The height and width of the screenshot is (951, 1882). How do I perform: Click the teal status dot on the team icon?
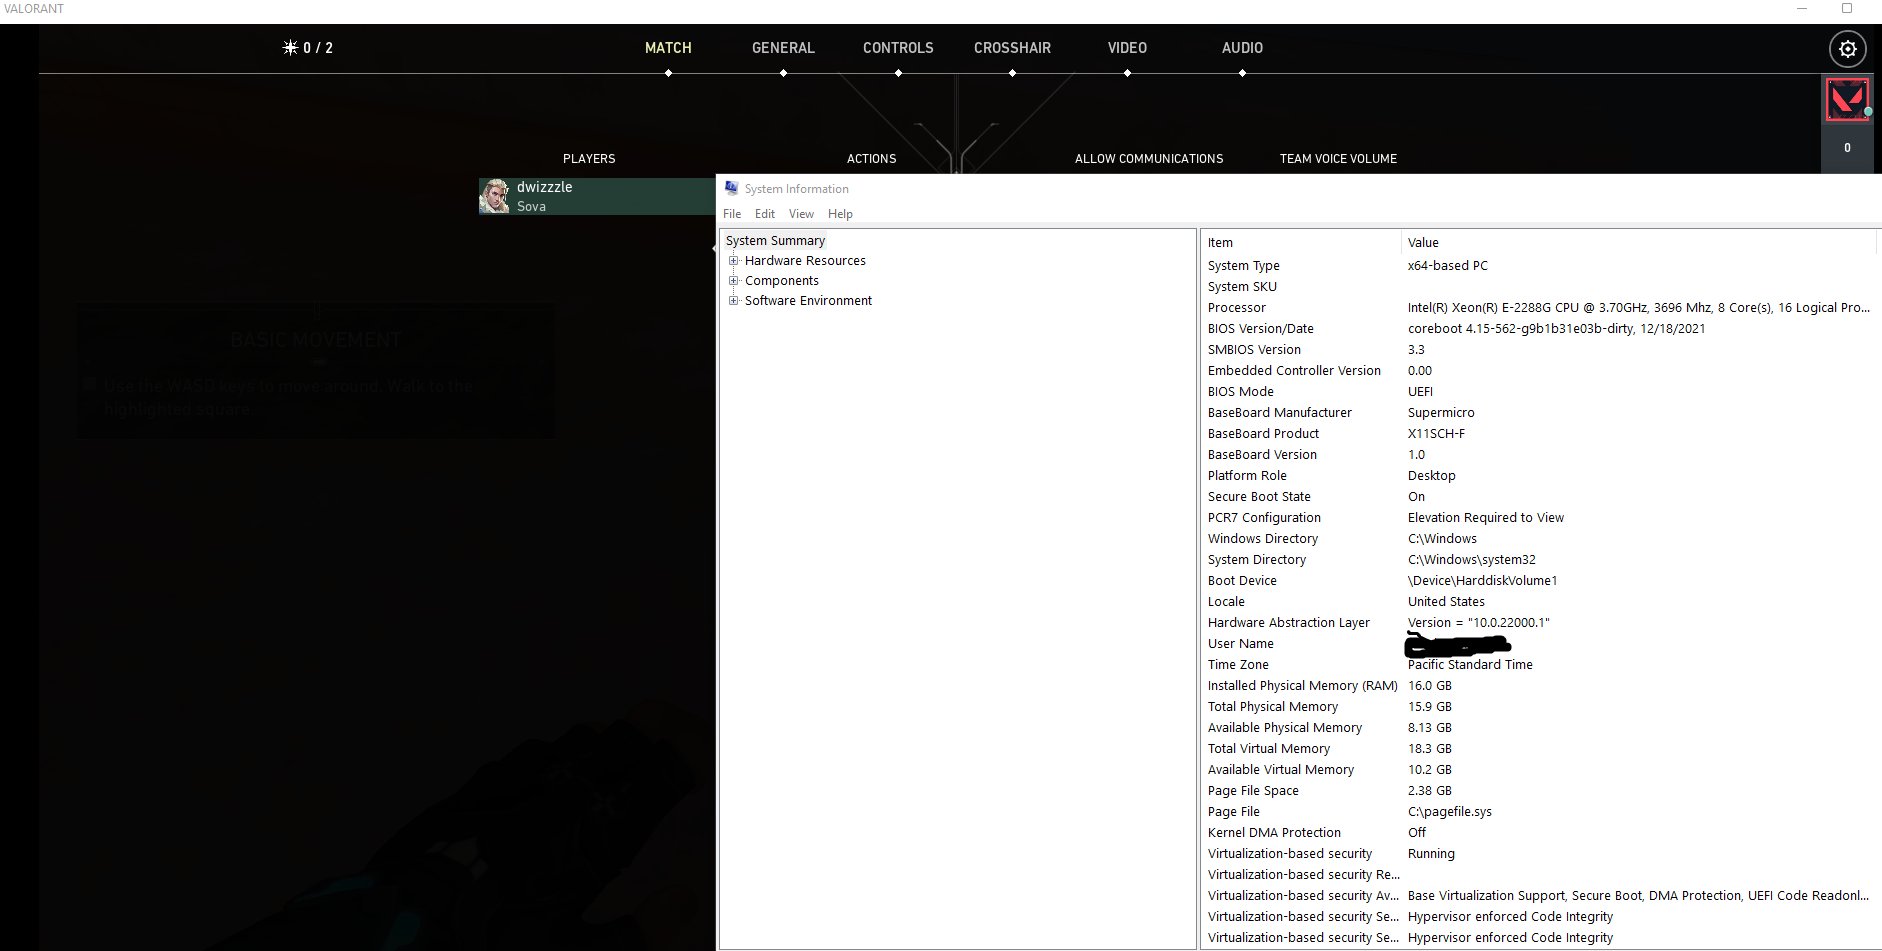pyautogui.click(x=1868, y=113)
